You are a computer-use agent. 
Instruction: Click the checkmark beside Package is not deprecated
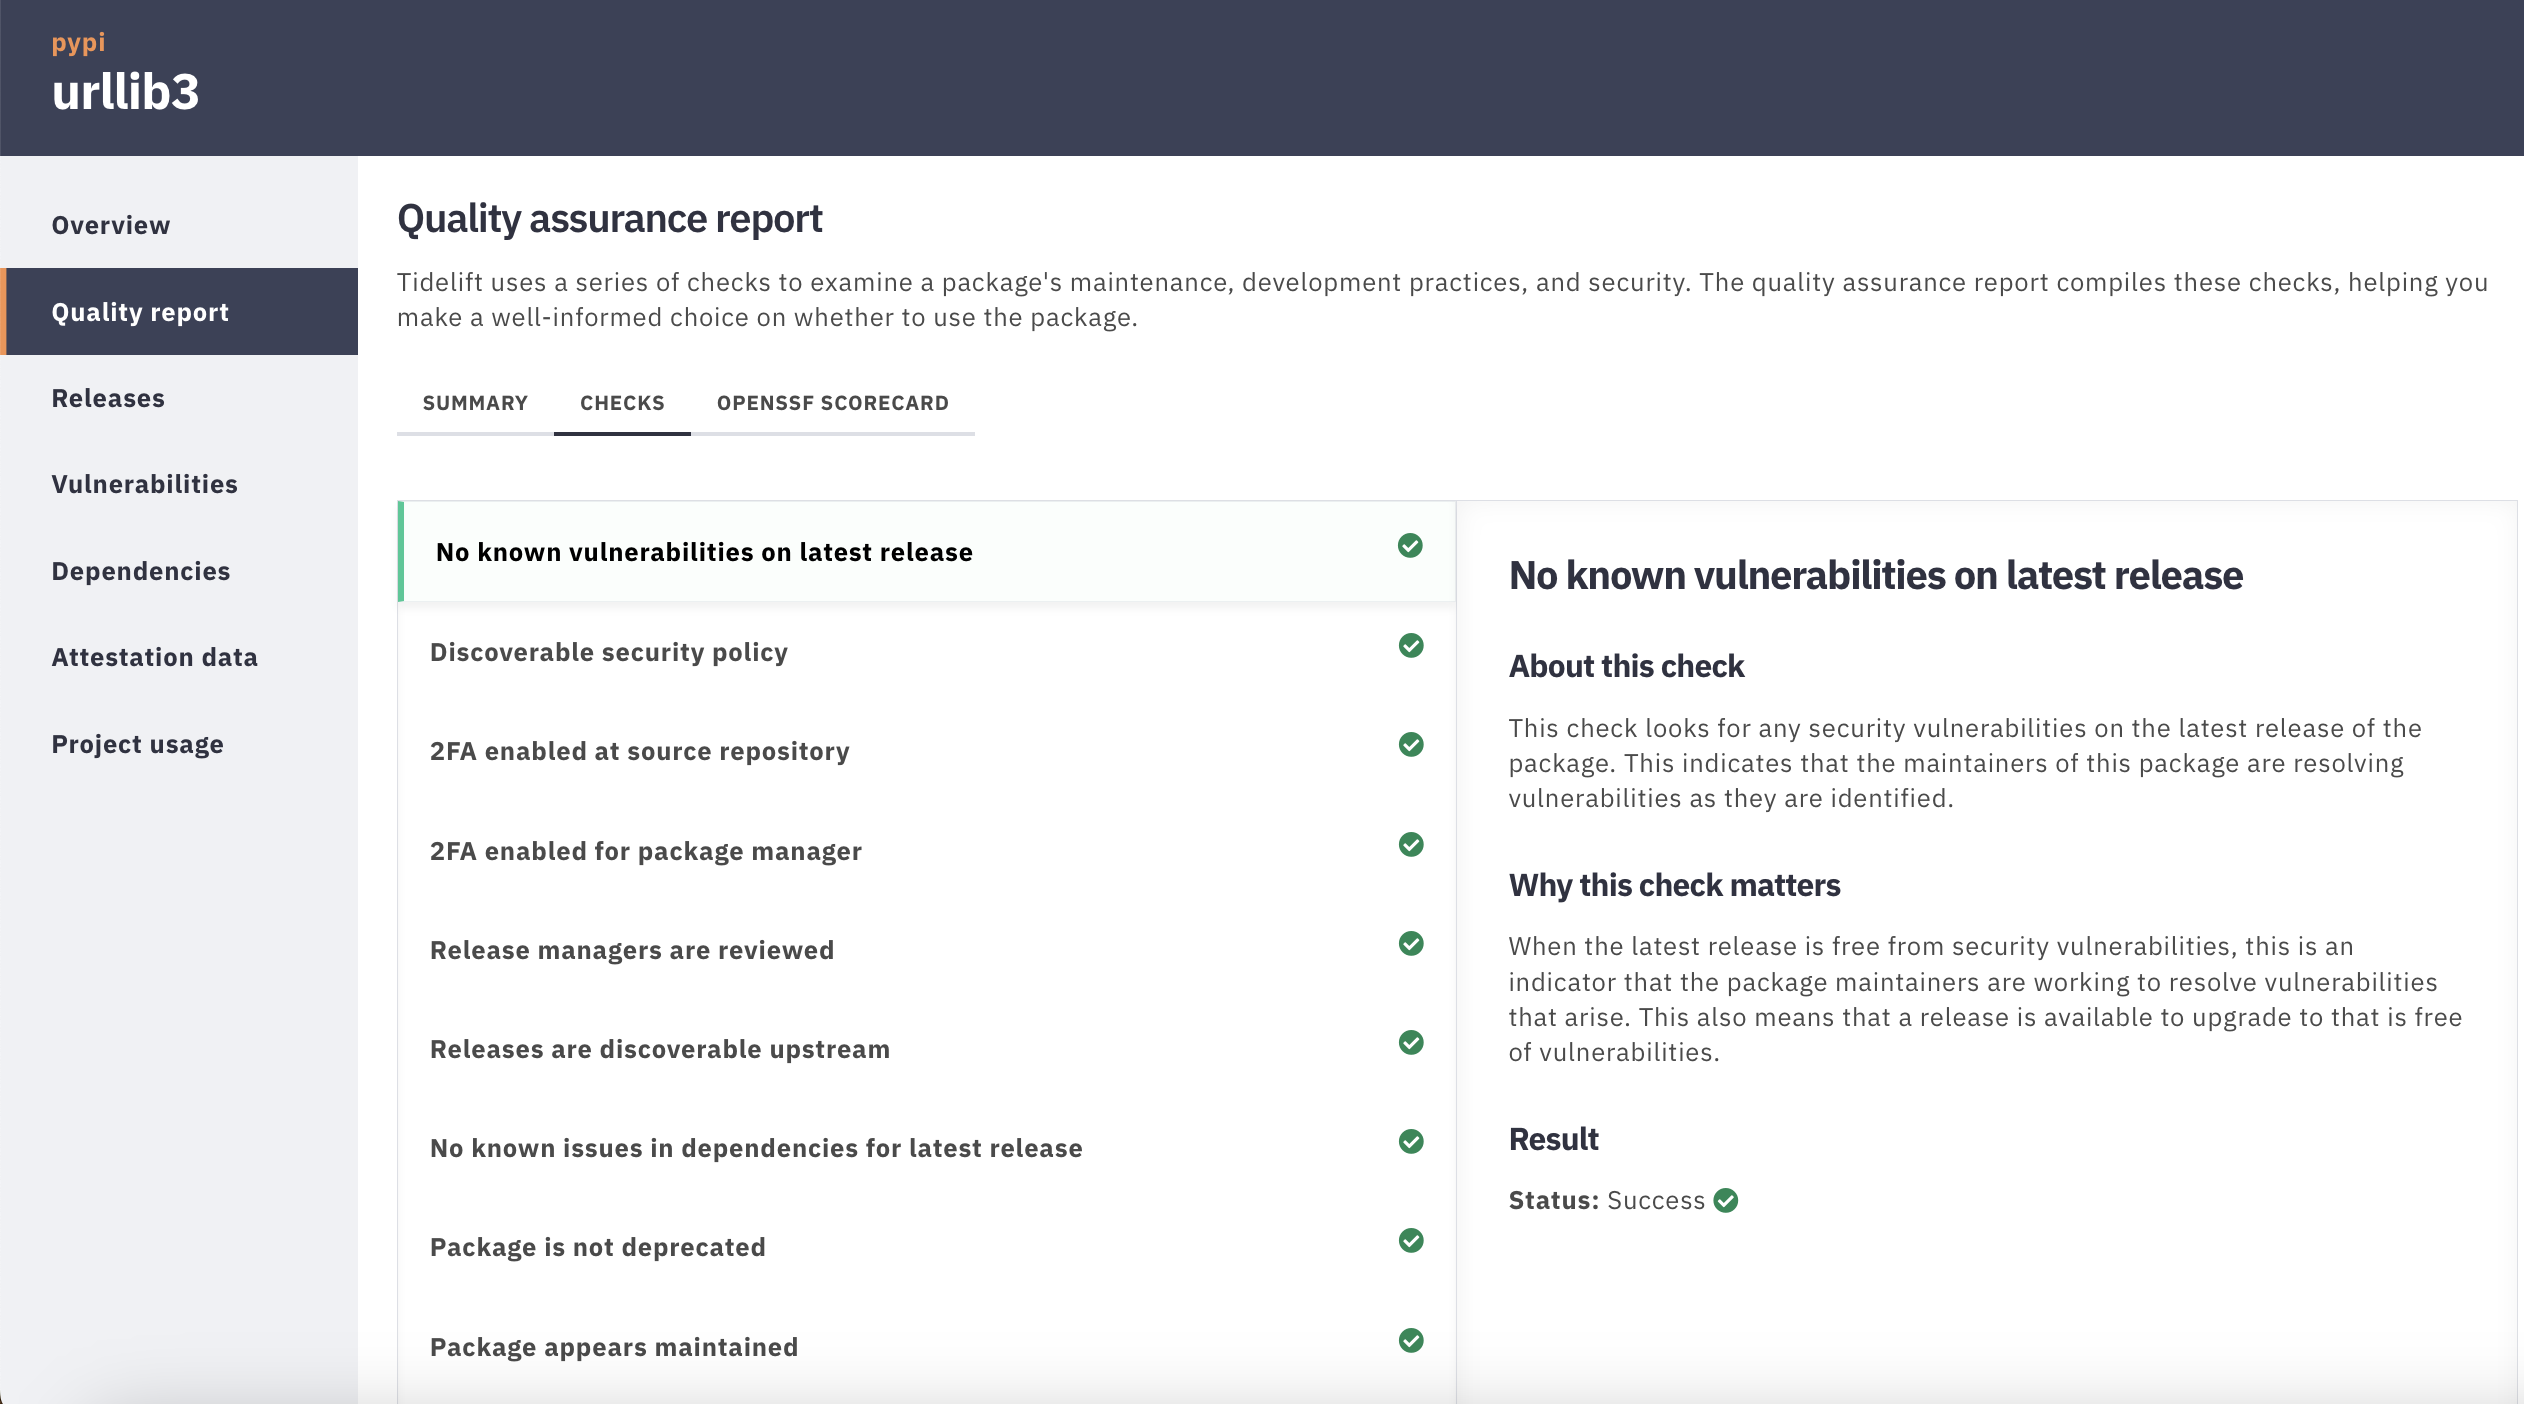(x=1411, y=1240)
